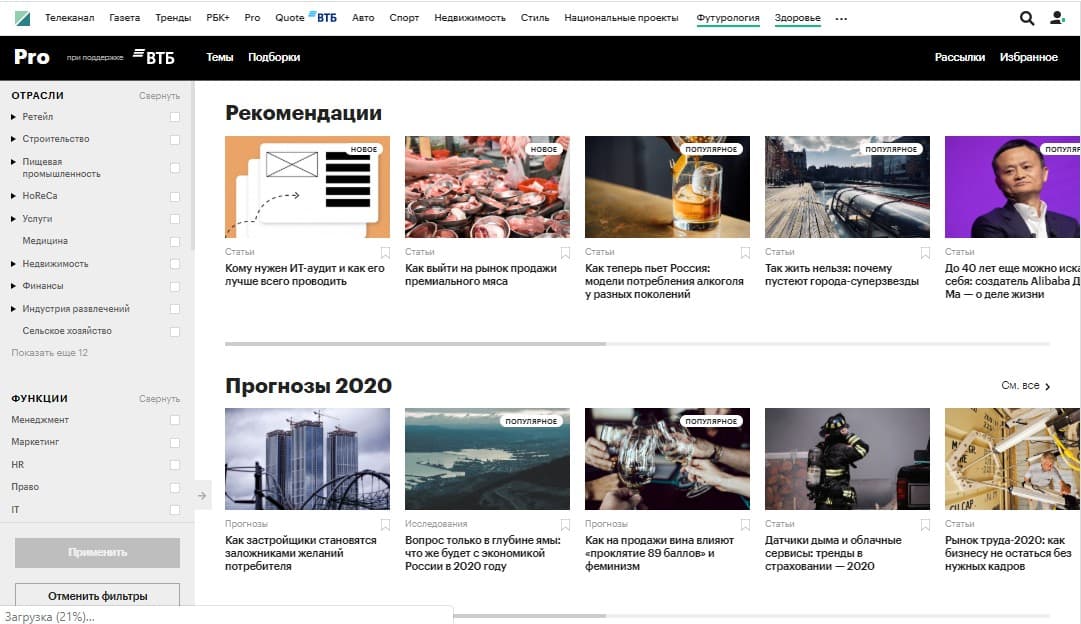Open the user profile icon
1081x624 pixels.
coord(1057,18)
